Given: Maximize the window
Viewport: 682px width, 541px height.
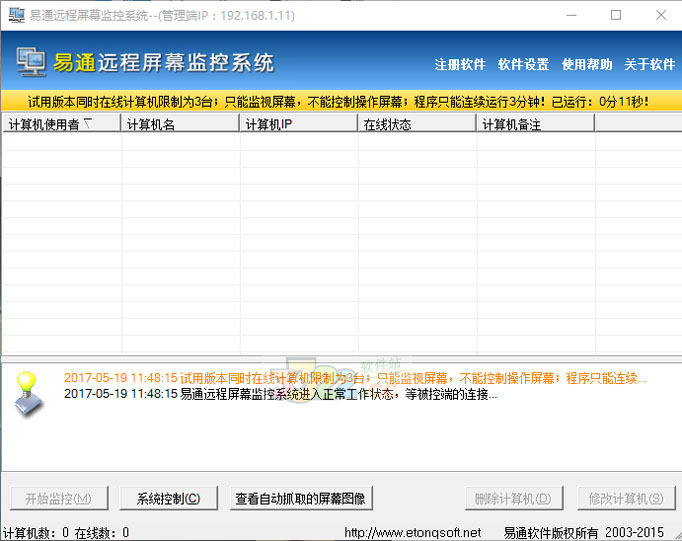Looking at the screenshot, I should (x=616, y=15).
